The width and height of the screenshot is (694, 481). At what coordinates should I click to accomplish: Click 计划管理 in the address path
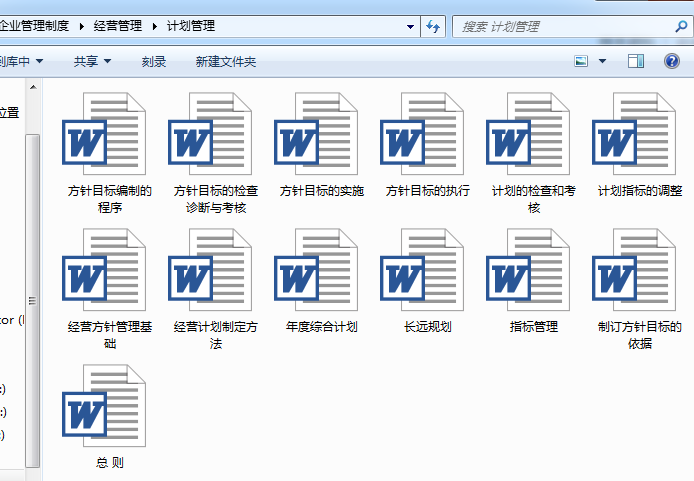pos(191,26)
